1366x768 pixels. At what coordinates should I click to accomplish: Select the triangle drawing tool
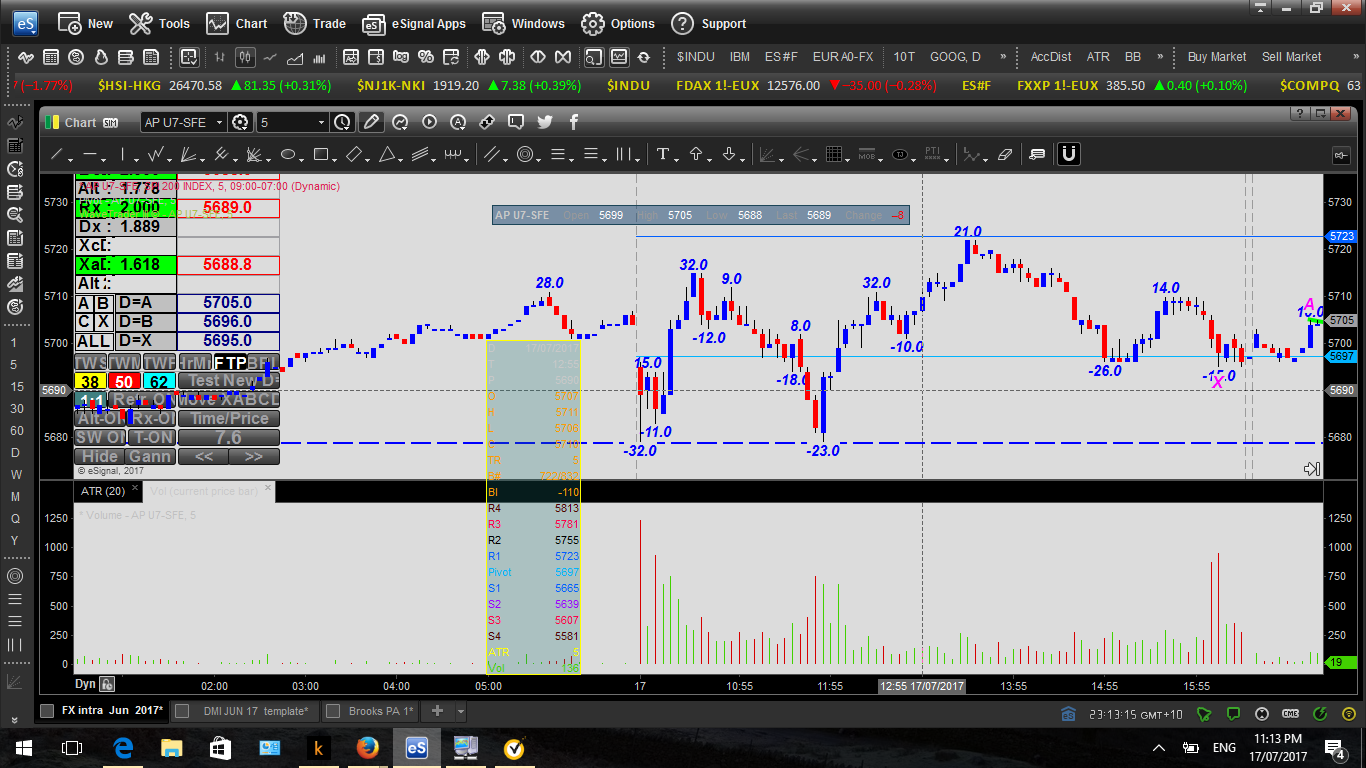(x=387, y=155)
